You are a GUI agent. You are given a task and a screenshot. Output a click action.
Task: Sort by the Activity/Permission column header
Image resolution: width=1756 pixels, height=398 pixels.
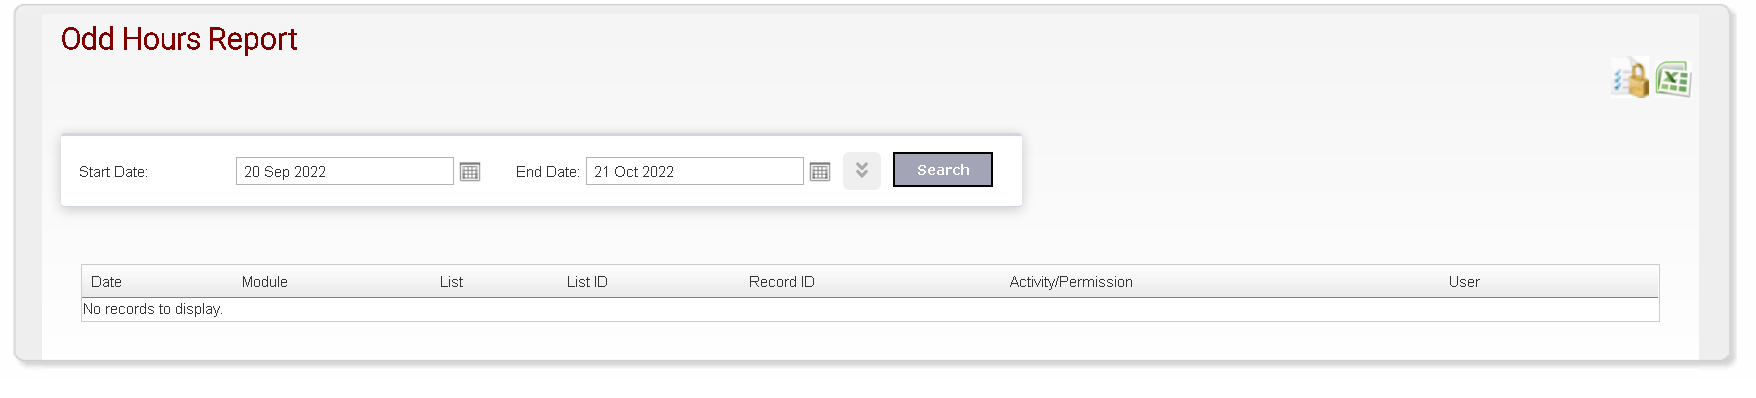[1071, 282]
